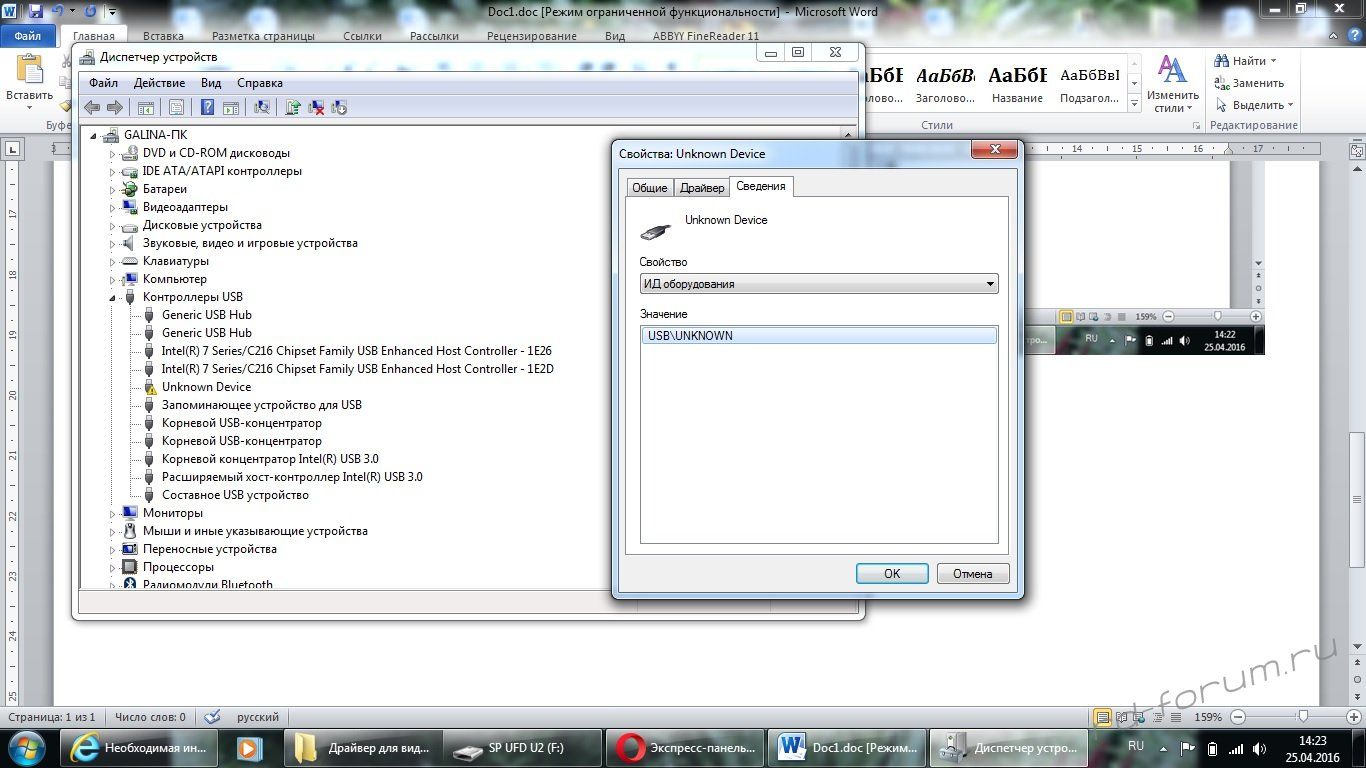
Task: Collapse the Контроллеры USB node
Action: point(113,297)
